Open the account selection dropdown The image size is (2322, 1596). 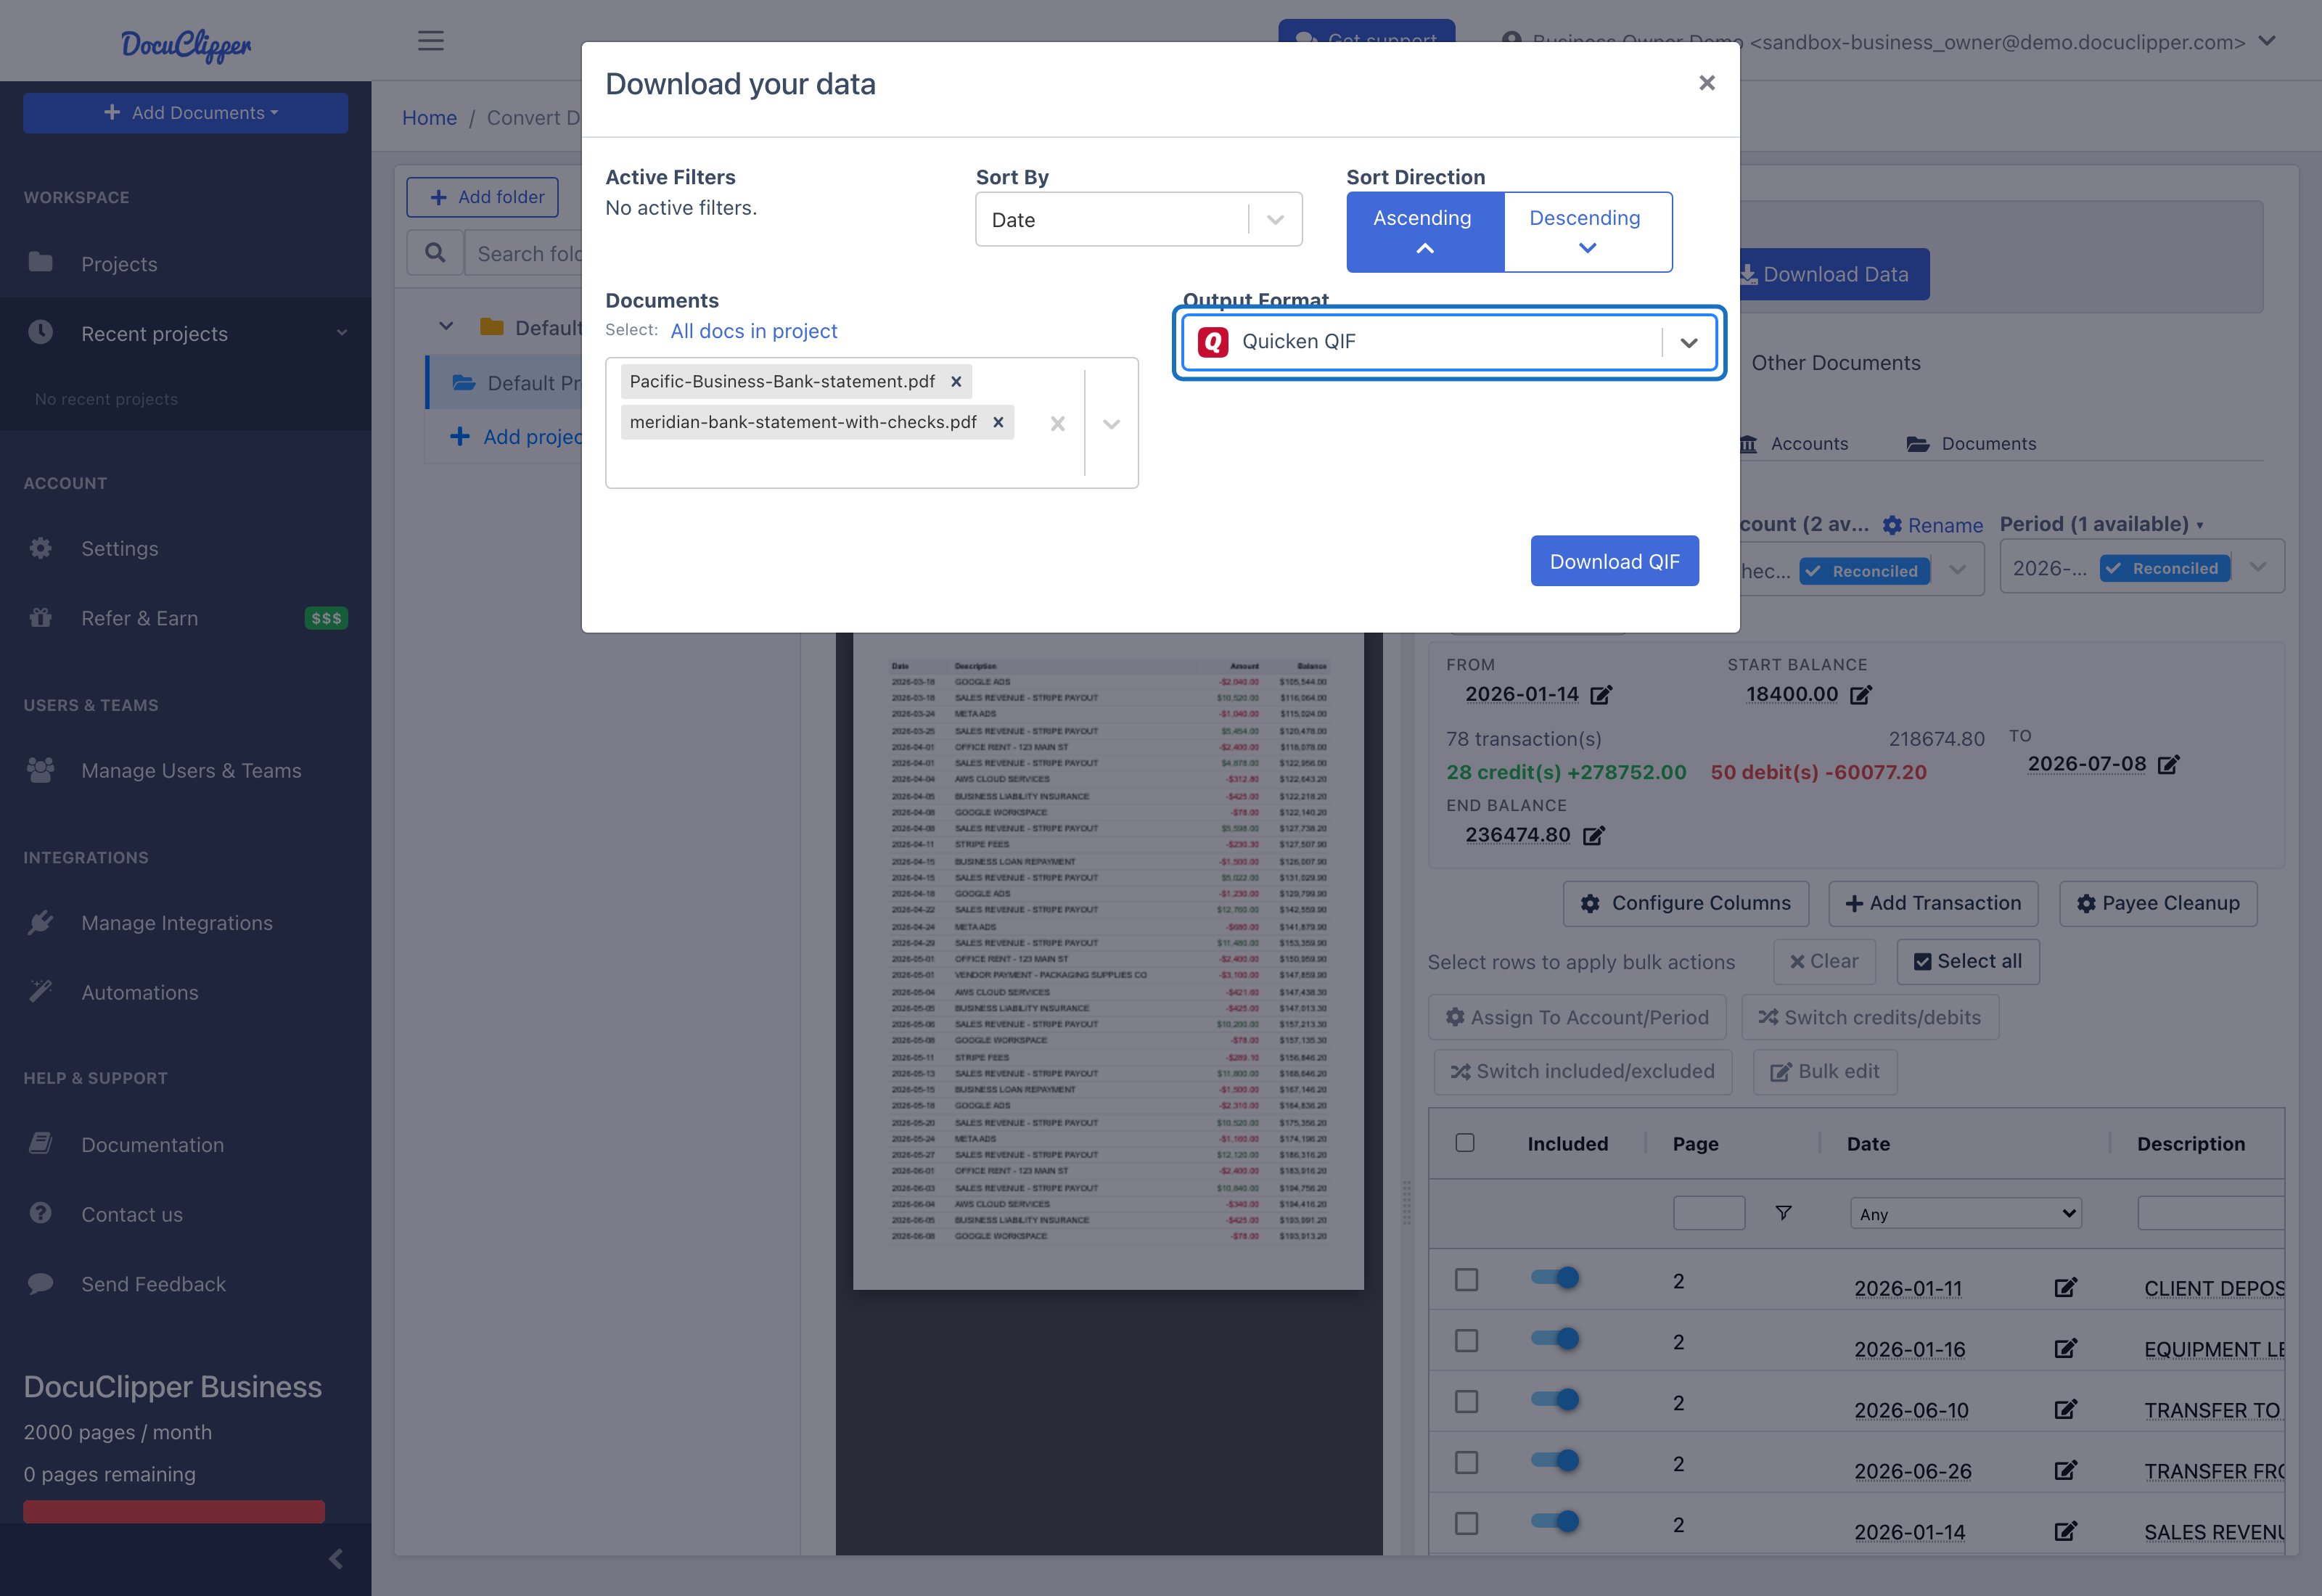1958,569
